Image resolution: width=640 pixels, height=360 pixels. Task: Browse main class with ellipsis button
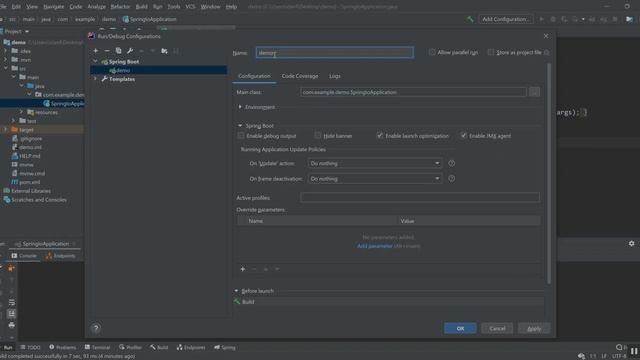tap(534, 92)
